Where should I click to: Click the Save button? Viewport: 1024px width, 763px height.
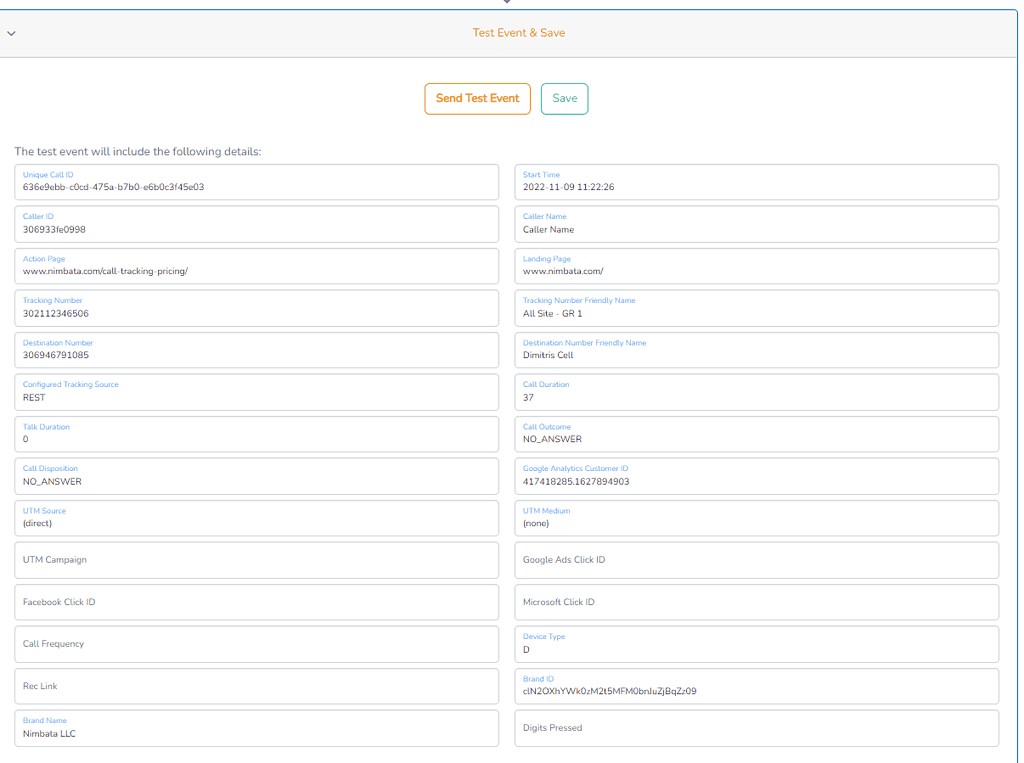pyautogui.click(x=564, y=98)
